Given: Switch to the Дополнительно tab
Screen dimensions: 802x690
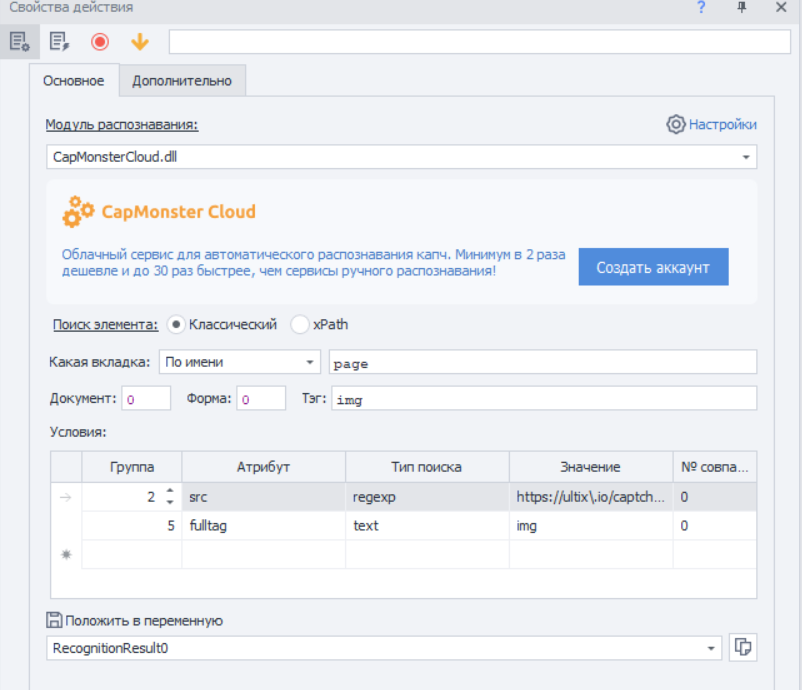Looking at the screenshot, I should tap(182, 81).
